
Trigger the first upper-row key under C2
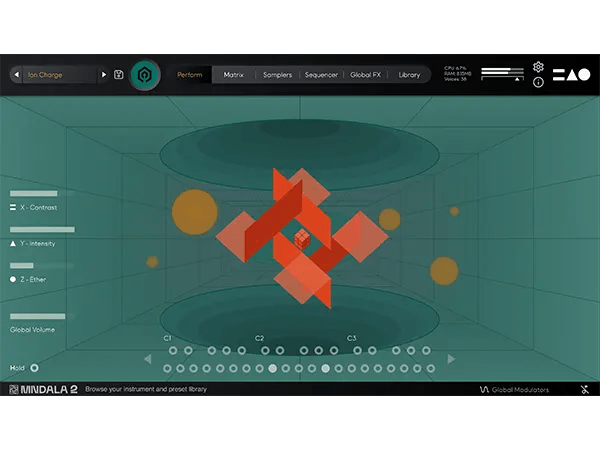point(265,350)
